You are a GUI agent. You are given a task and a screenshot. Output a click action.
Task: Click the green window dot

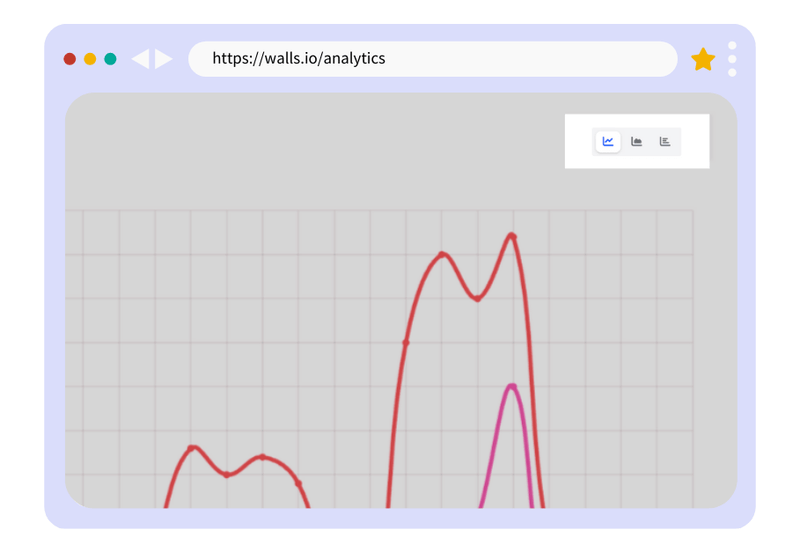pos(110,59)
